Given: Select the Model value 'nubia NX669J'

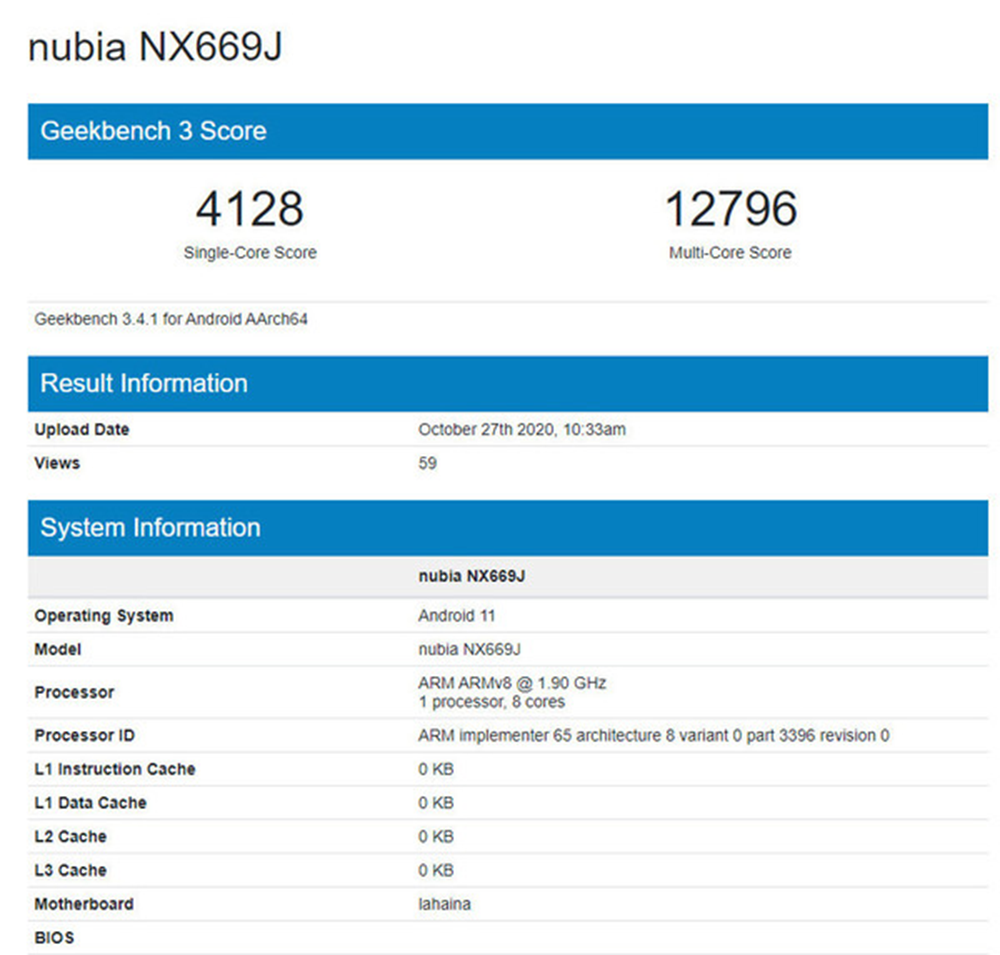Looking at the screenshot, I should (469, 649).
